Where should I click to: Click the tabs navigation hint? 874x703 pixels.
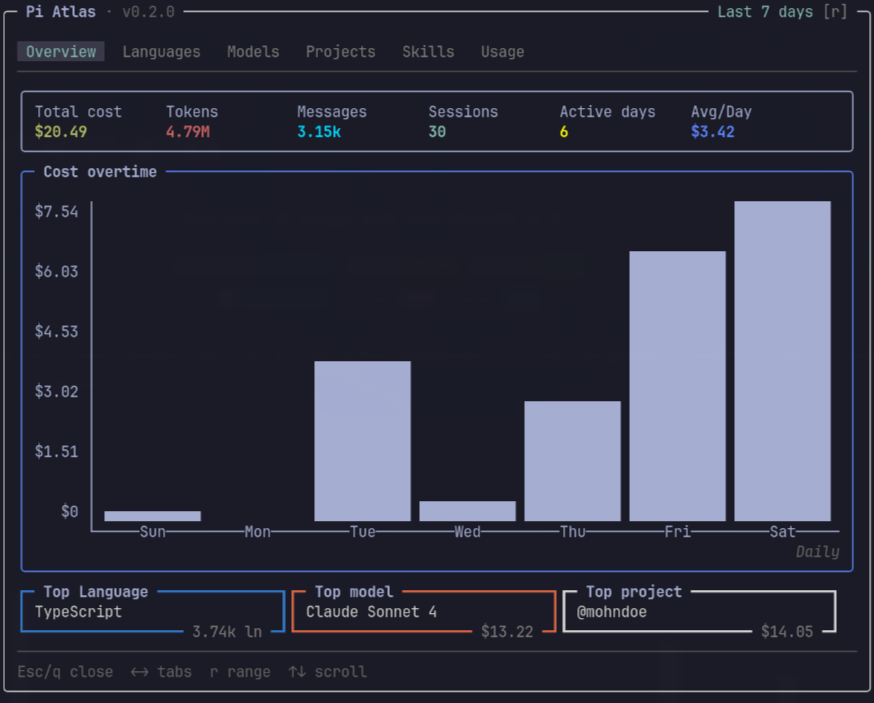(x=161, y=672)
